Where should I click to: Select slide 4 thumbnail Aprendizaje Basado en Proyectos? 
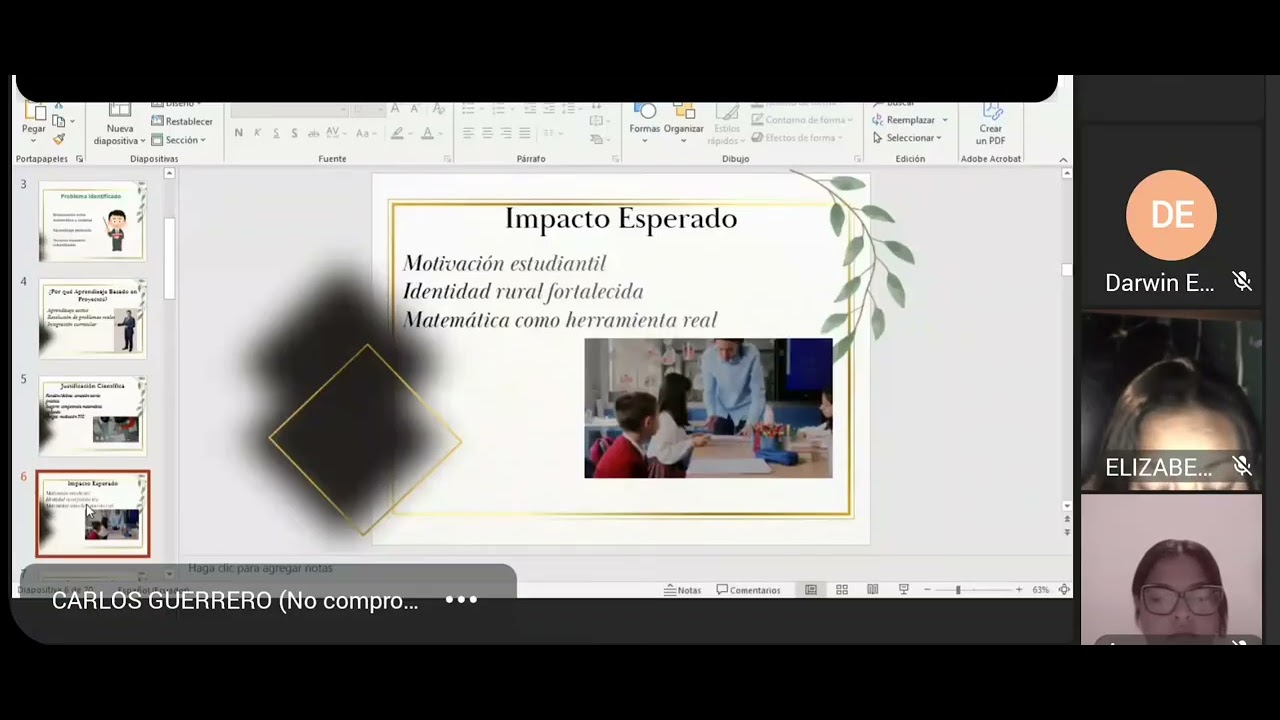(x=92, y=319)
